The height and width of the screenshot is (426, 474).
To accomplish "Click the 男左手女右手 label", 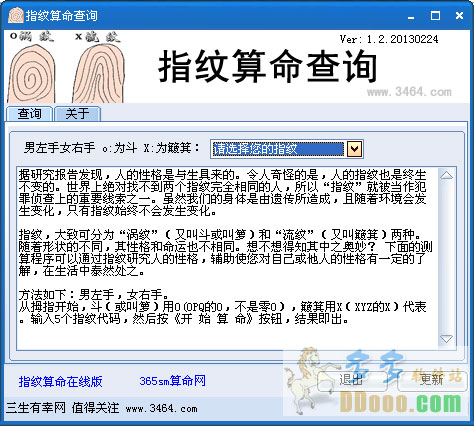I will 59,148.
